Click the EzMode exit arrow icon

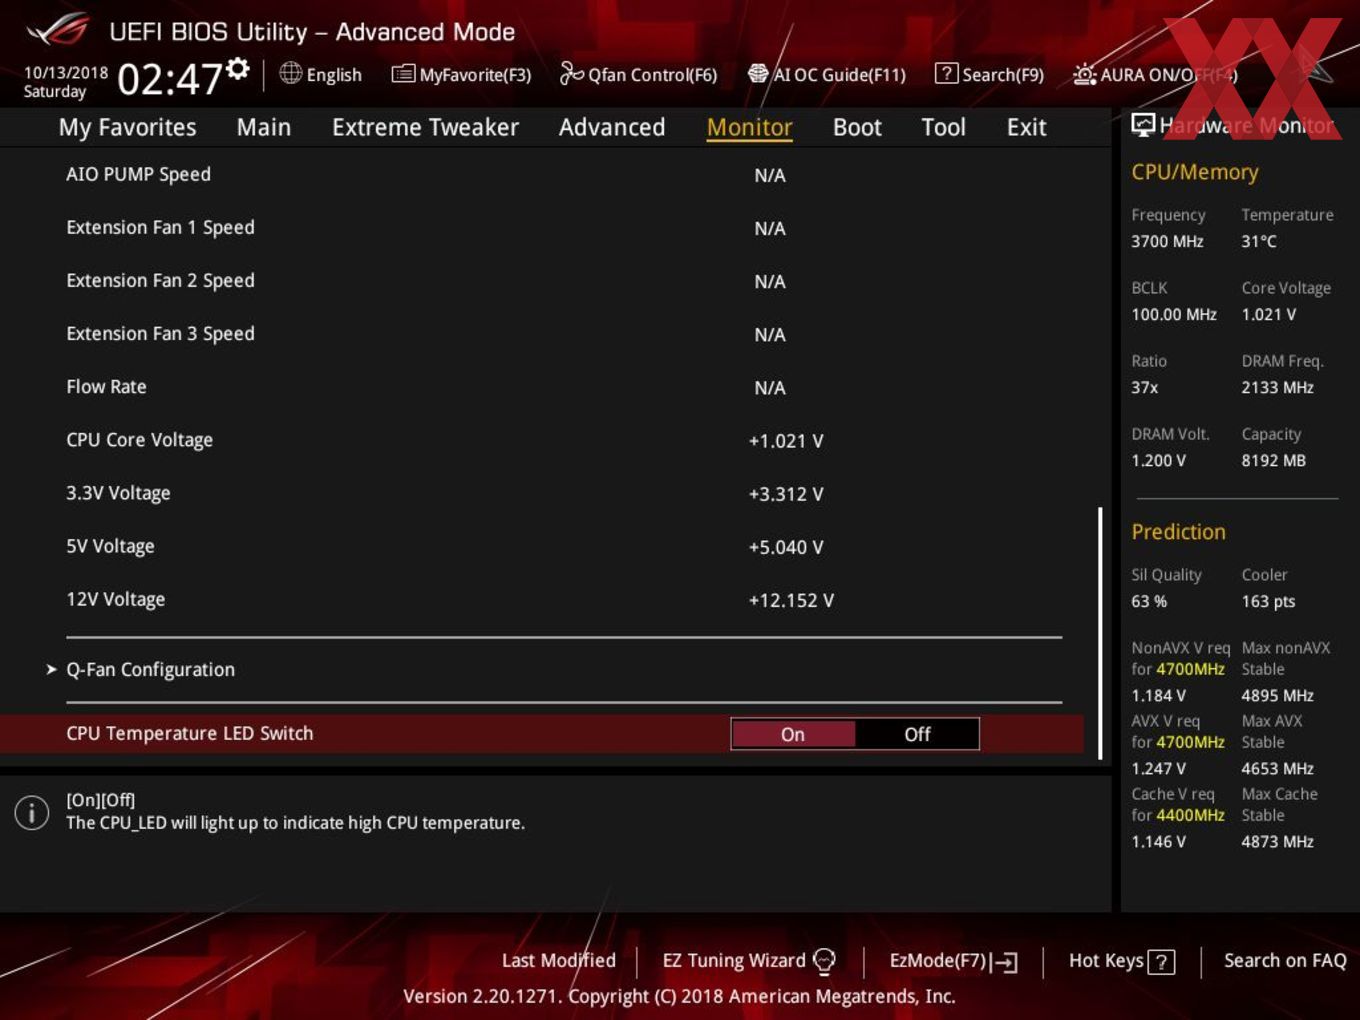pyautogui.click(x=1004, y=962)
